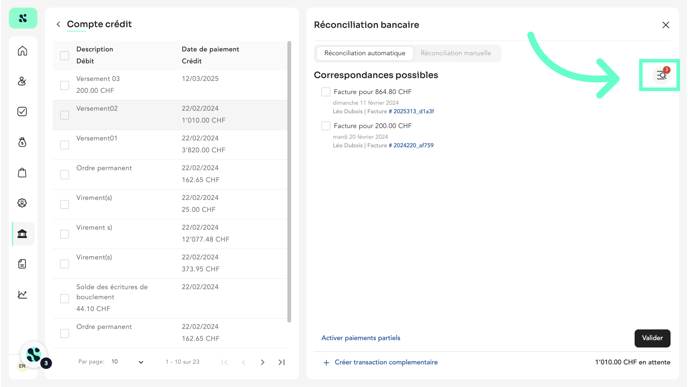Open the contacts icon in sidebar

(x=22, y=81)
